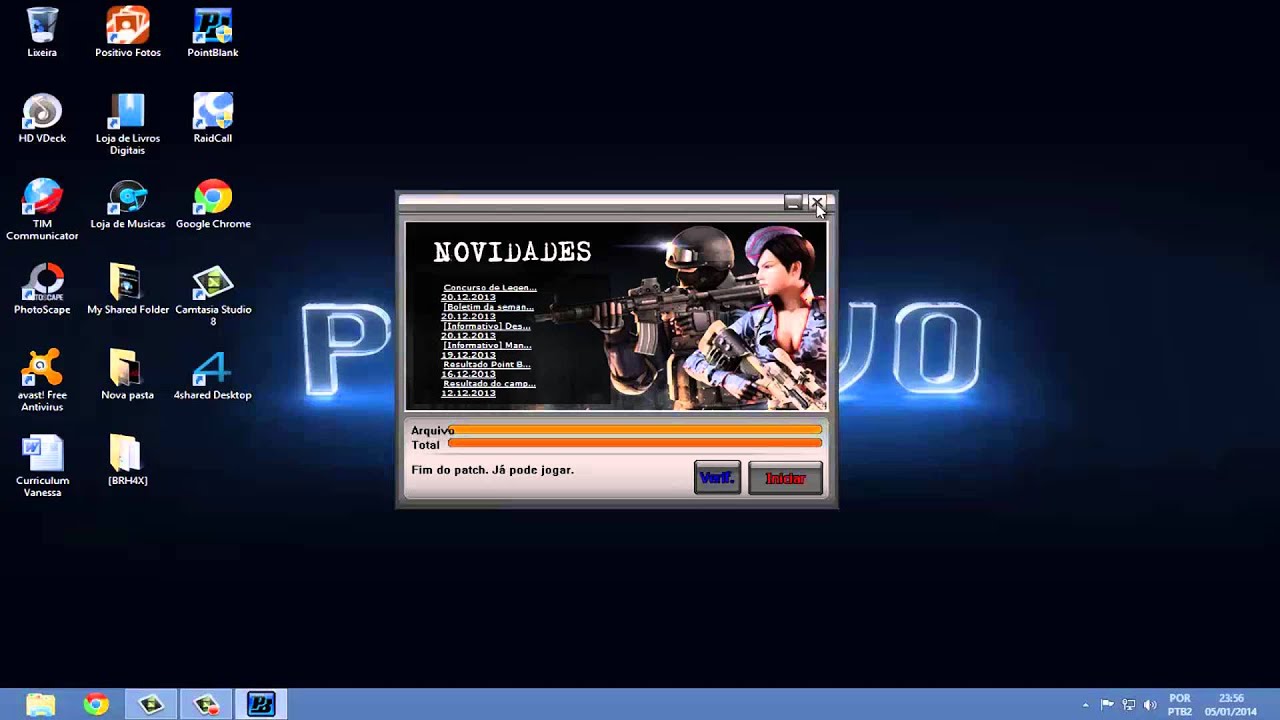Click the NOVIDADES heading
The image size is (1280, 720).
[512, 252]
